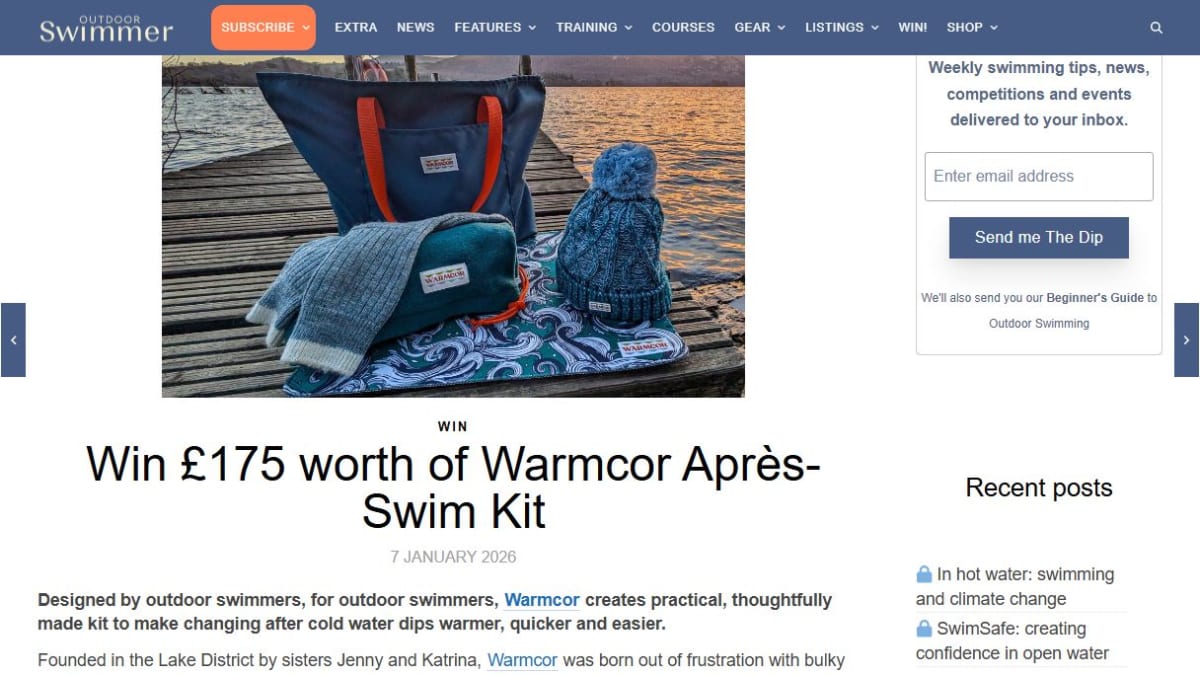The image size is (1200, 675).
Task: Click lock icon beside In hot water post
Action: (x=924, y=574)
